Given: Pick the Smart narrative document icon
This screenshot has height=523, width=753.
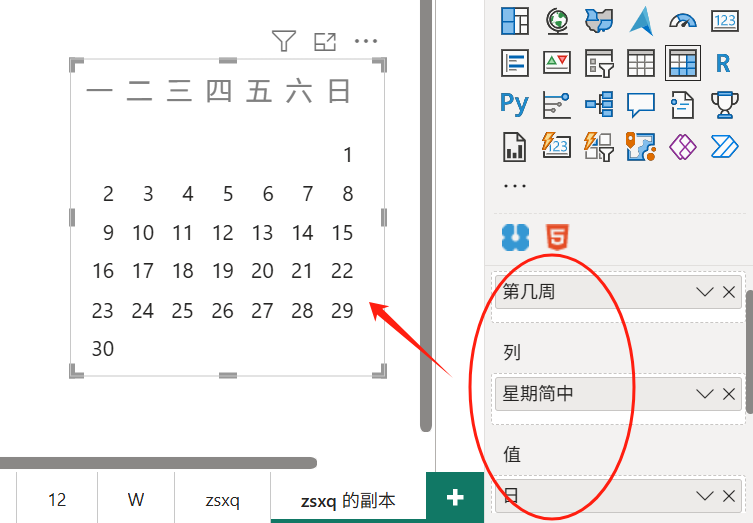Looking at the screenshot, I should 683,104.
